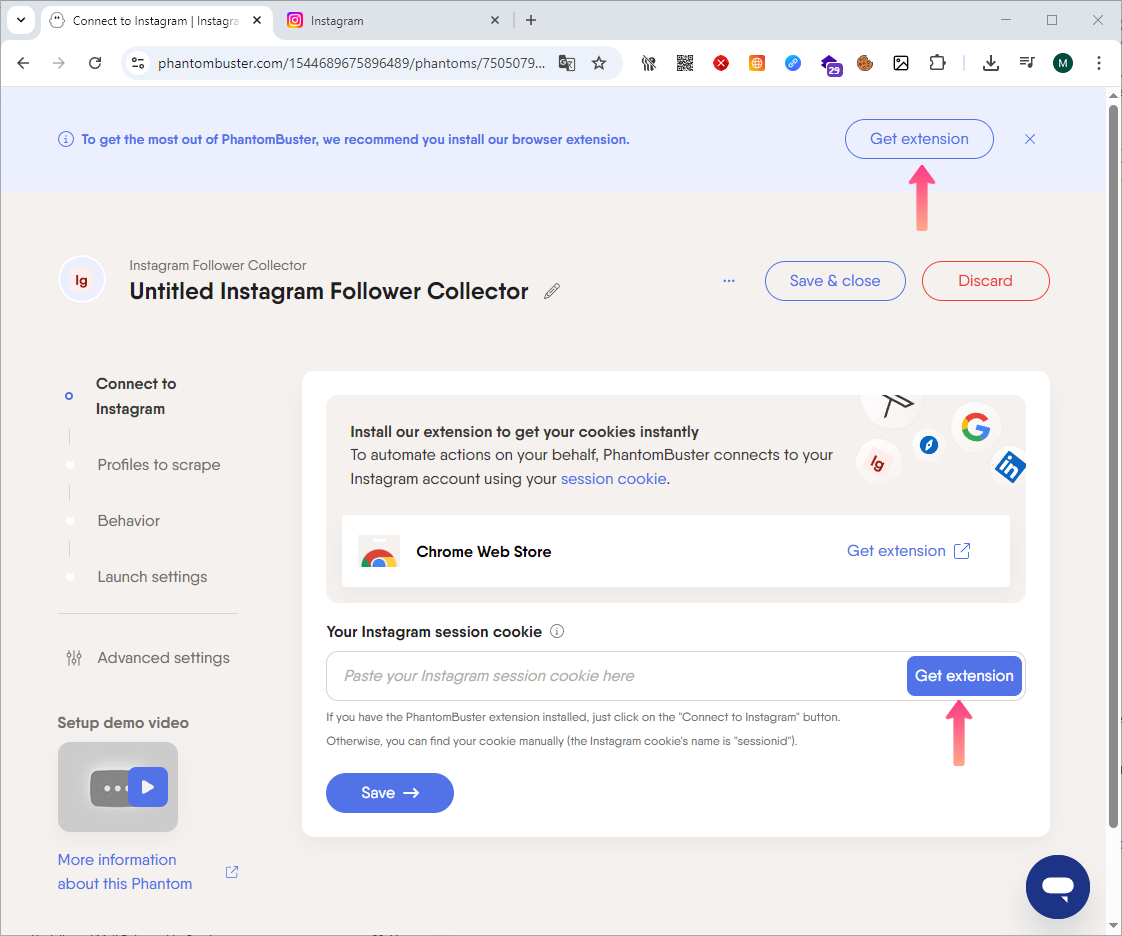The image size is (1122, 936).
Task: Go forward to the next page
Action: [59, 63]
